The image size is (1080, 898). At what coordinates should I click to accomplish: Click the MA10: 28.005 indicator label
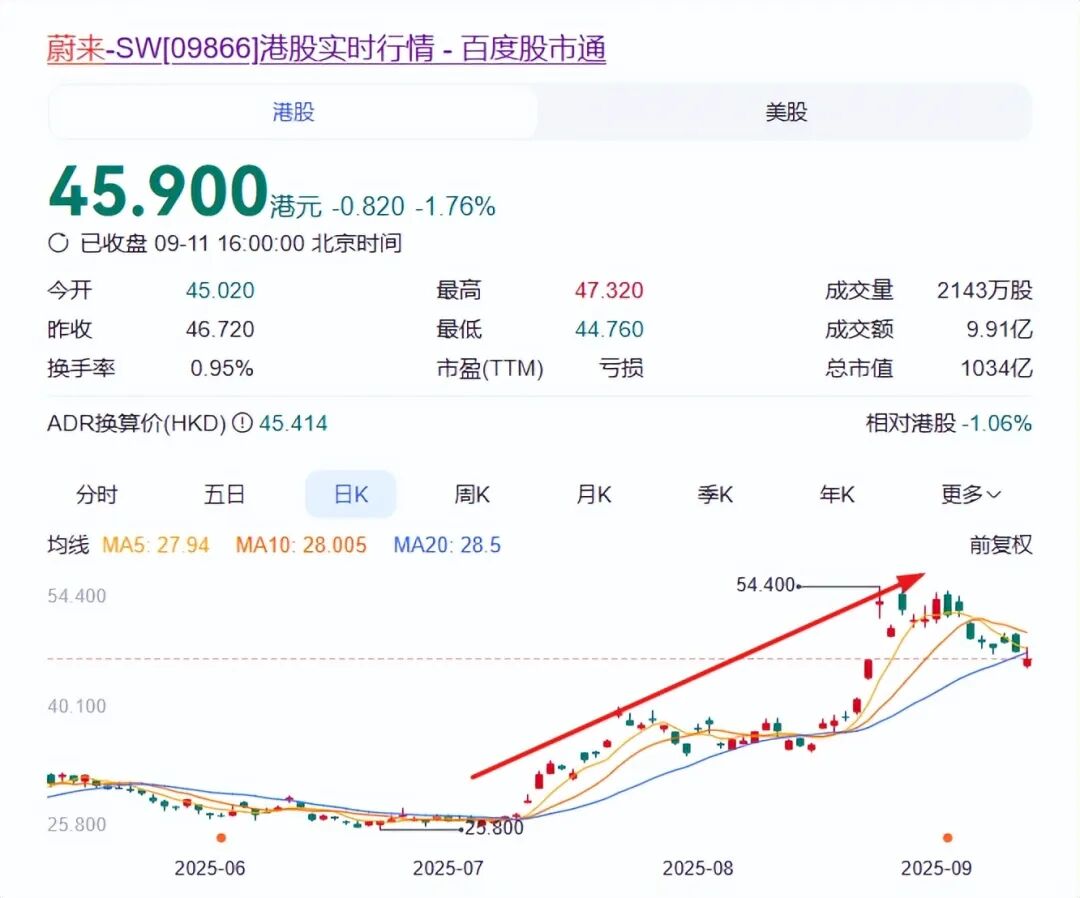(x=301, y=545)
